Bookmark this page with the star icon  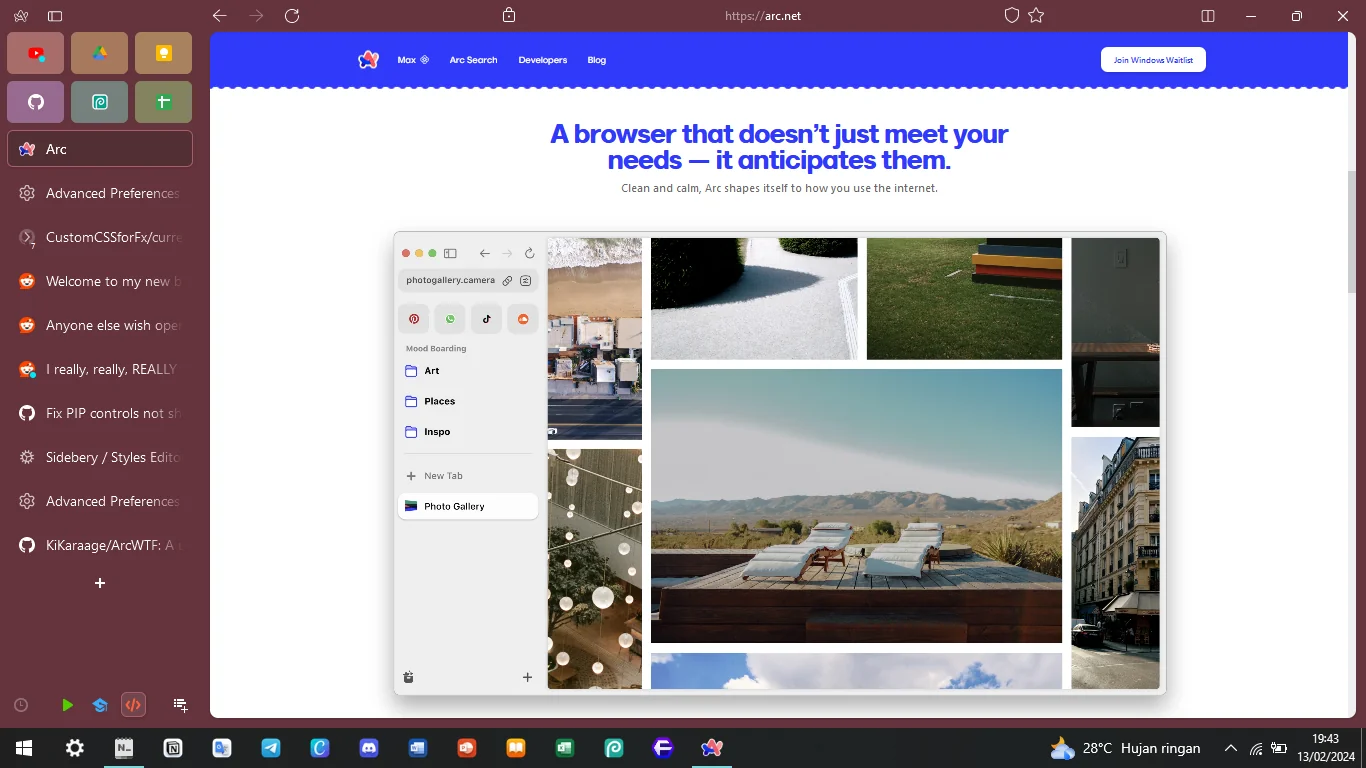(x=1036, y=15)
